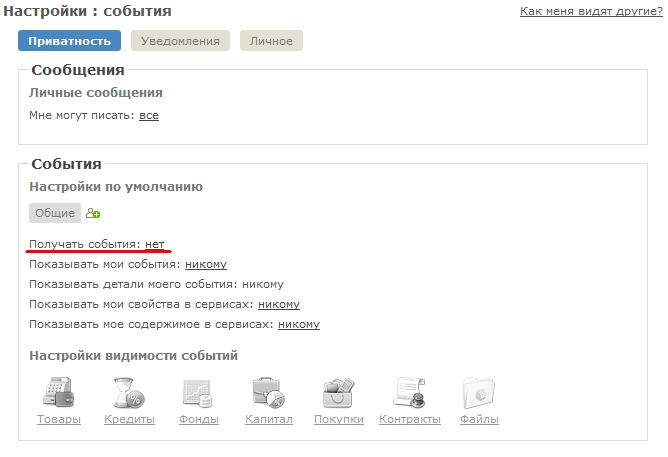Click the Фонды link label
This screenshot has height=457, width=668.
pyautogui.click(x=199, y=419)
